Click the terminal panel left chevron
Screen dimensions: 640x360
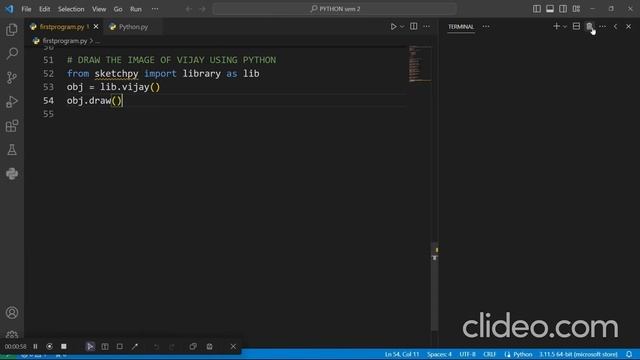pyautogui.click(x=616, y=27)
